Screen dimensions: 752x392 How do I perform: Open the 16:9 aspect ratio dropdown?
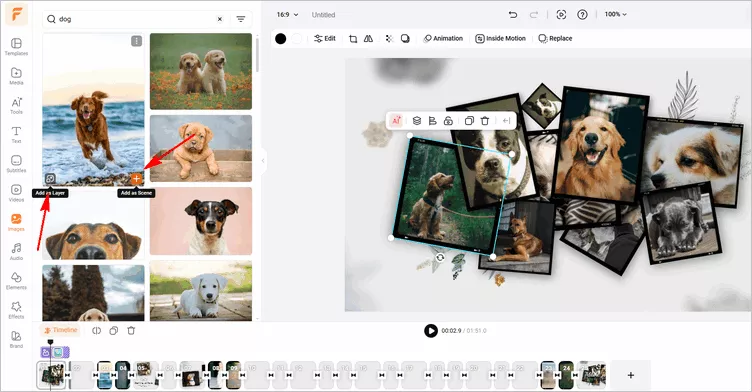287,15
